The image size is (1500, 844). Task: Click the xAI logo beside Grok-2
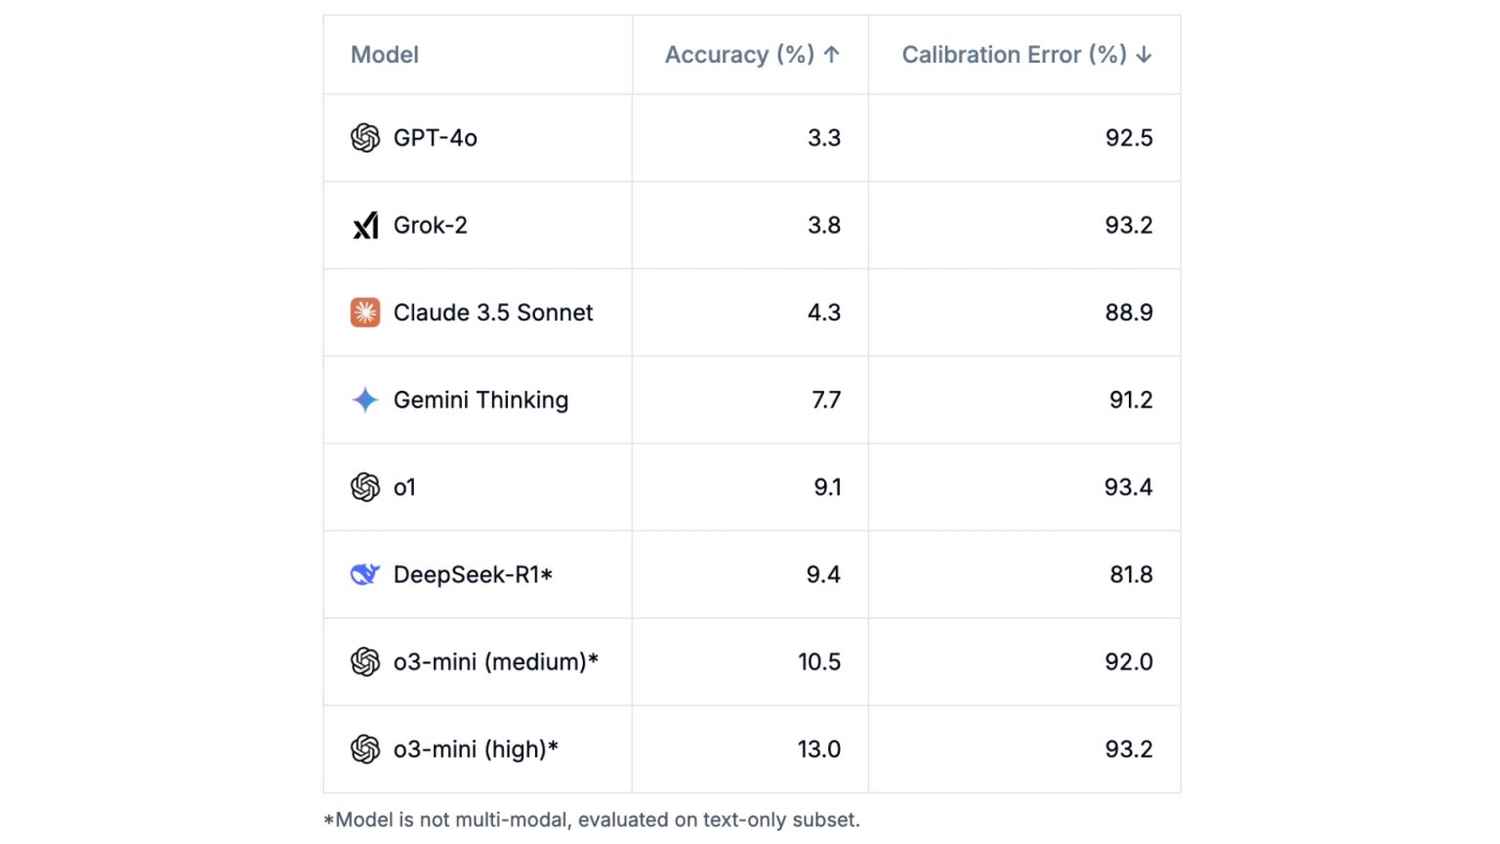[365, 225]
